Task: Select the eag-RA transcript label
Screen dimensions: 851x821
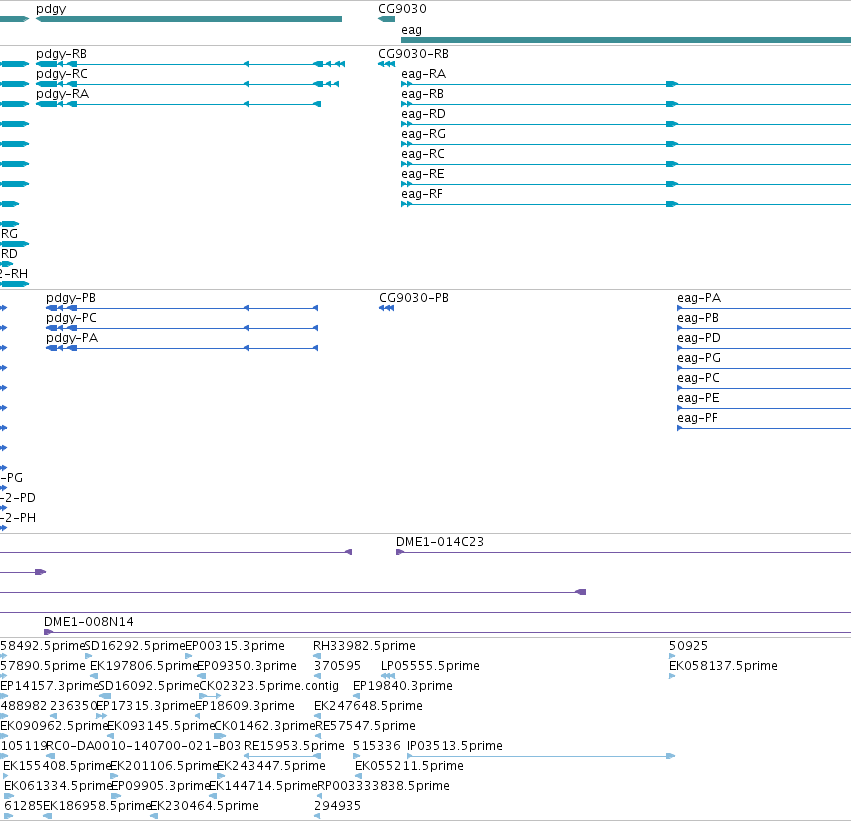Action: (423, 74)
